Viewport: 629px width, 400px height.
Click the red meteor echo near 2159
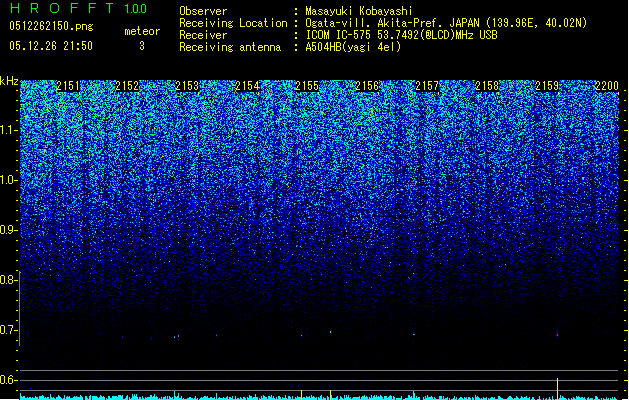[558, 335]
